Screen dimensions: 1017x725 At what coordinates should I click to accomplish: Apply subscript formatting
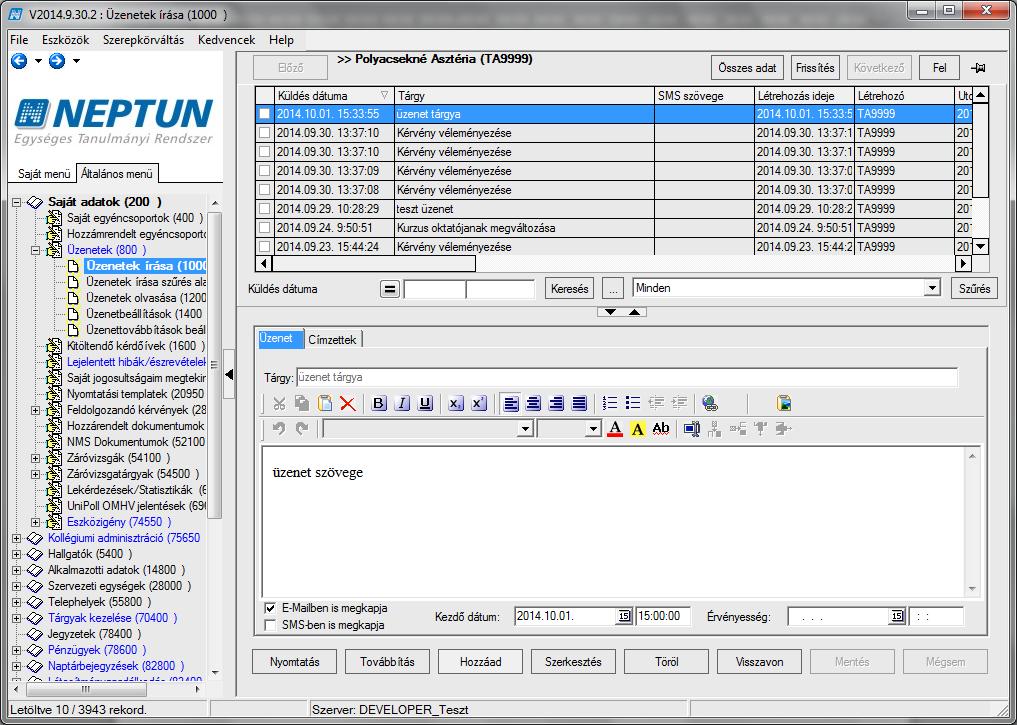click(x=455, y=403)
